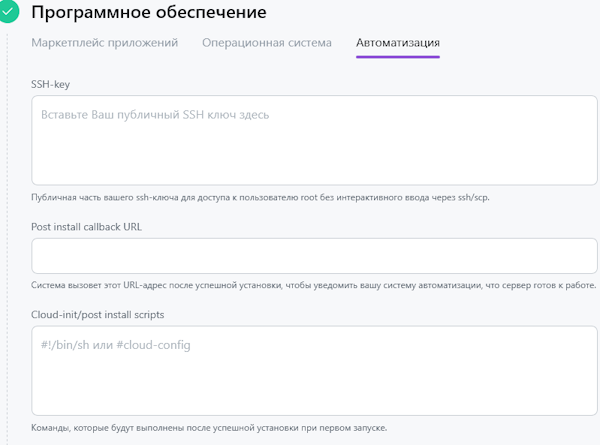
Task: Click the Программное обеспечение section heading
Action: [149, 13]
